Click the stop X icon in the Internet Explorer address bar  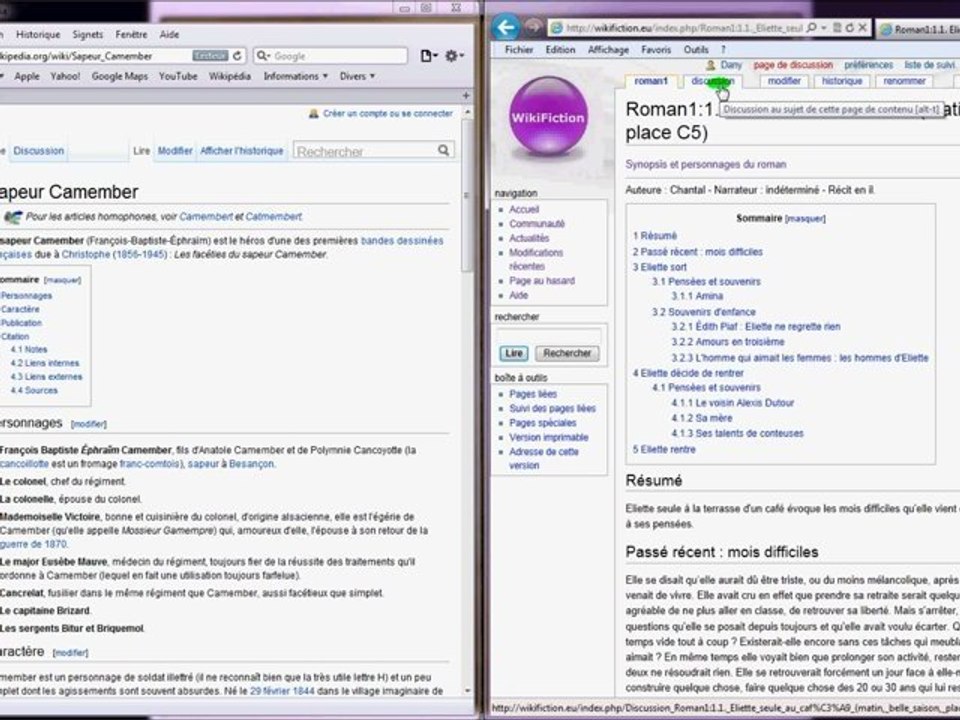862,28
